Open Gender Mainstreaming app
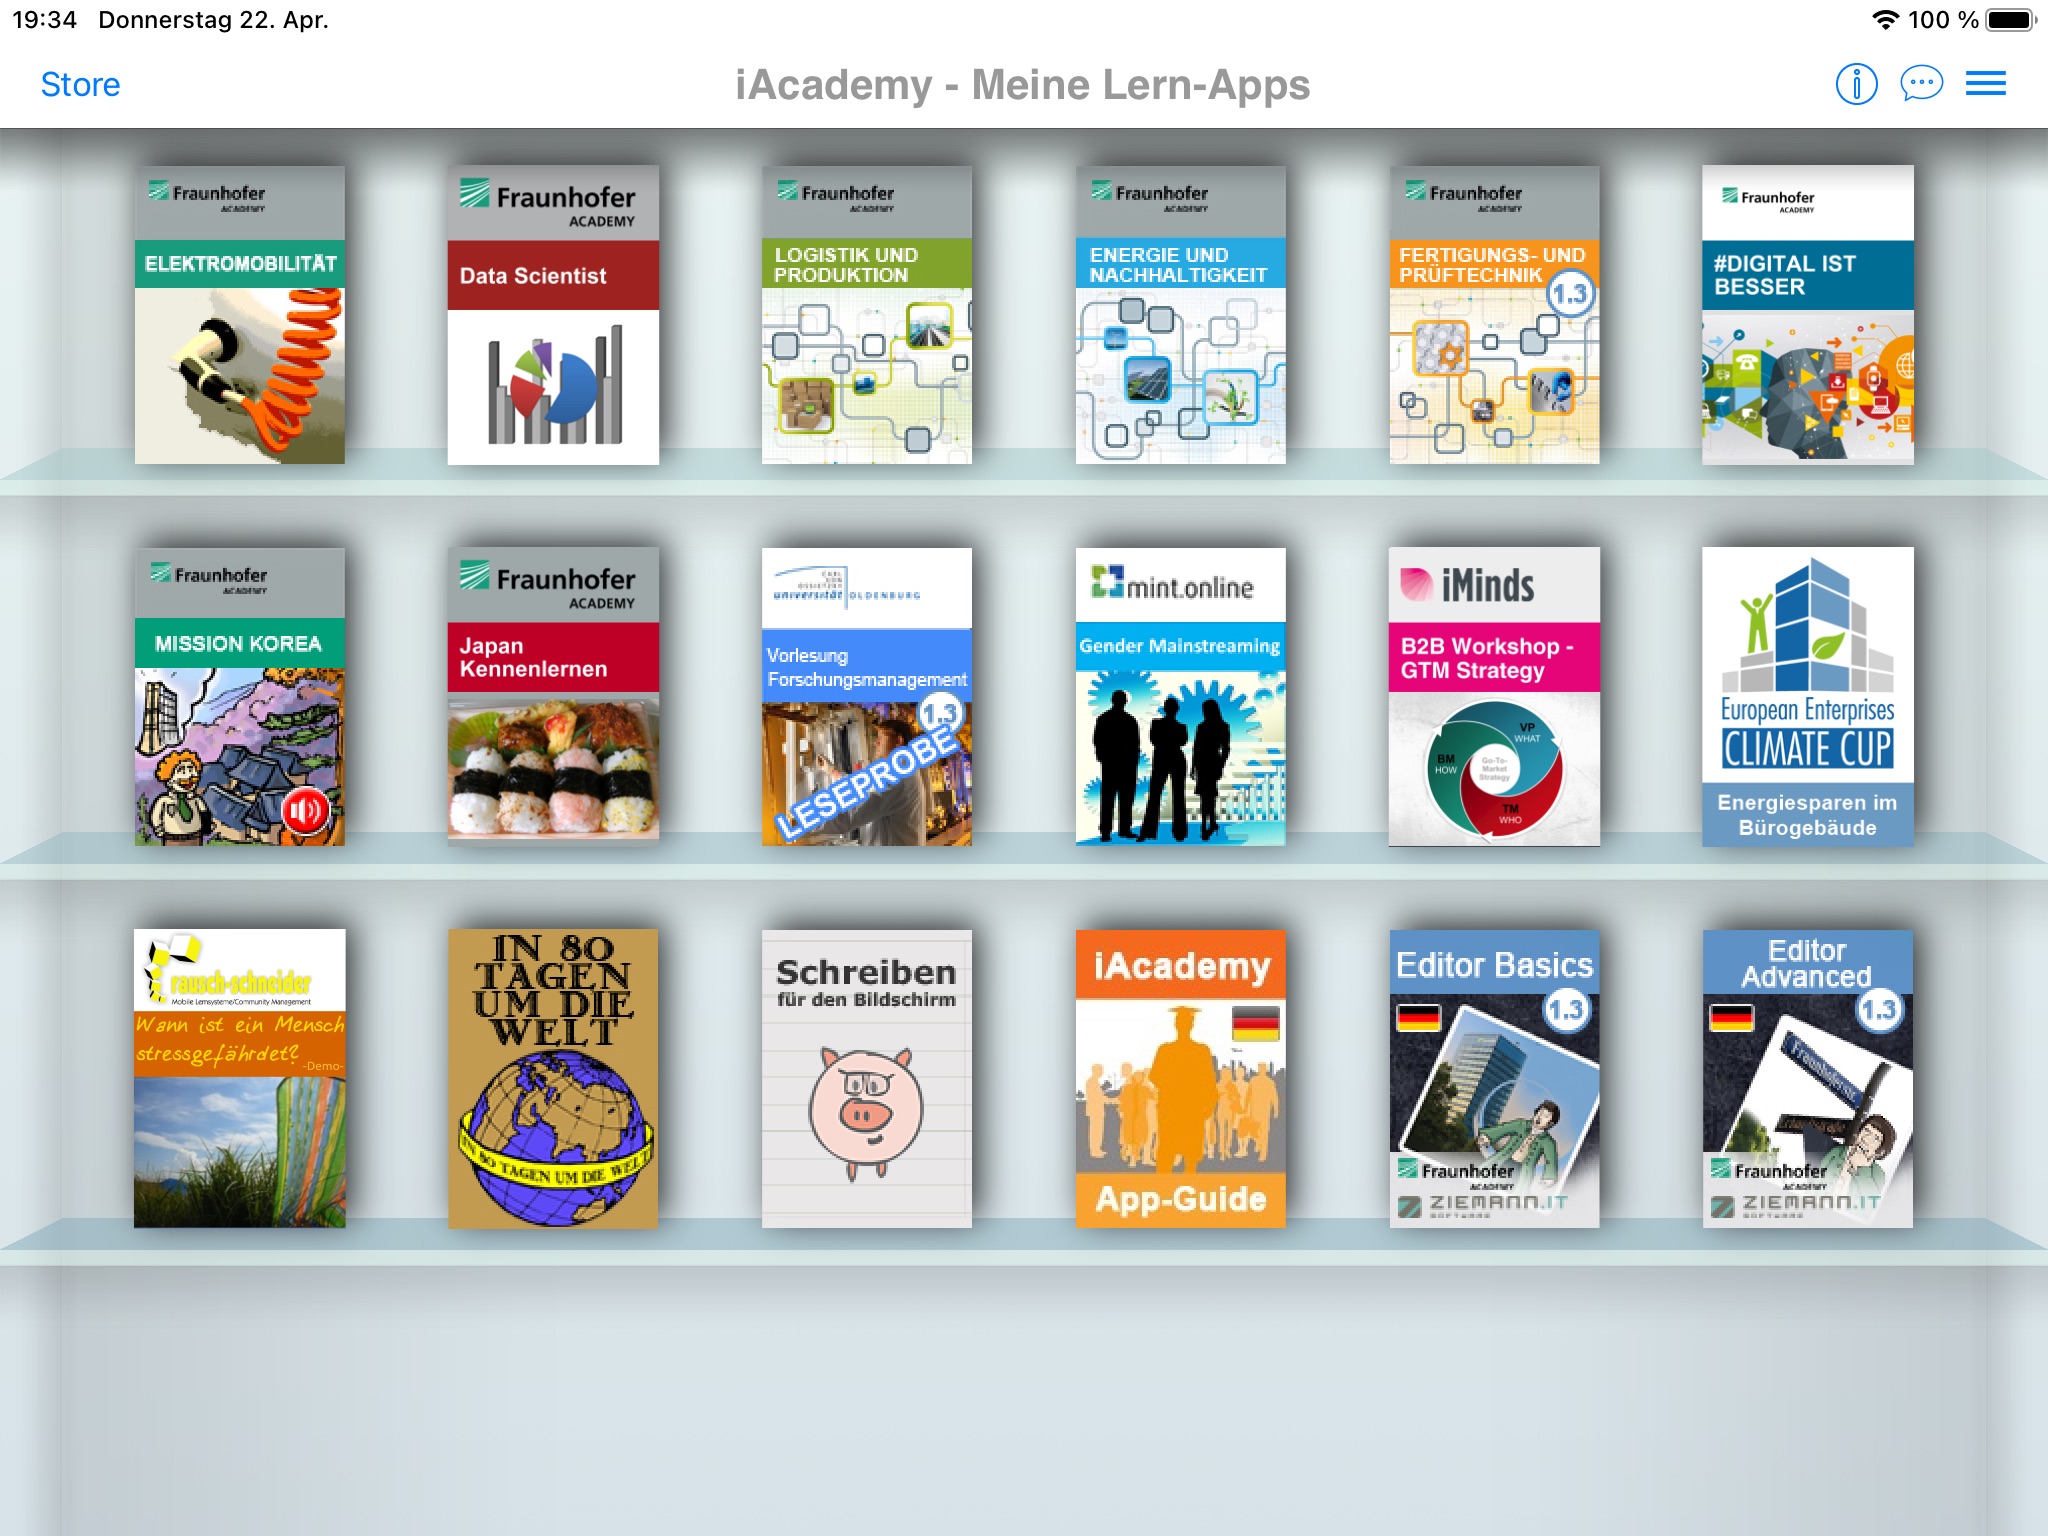Screen dimensions: 2048x1536 coord(1180,697)
